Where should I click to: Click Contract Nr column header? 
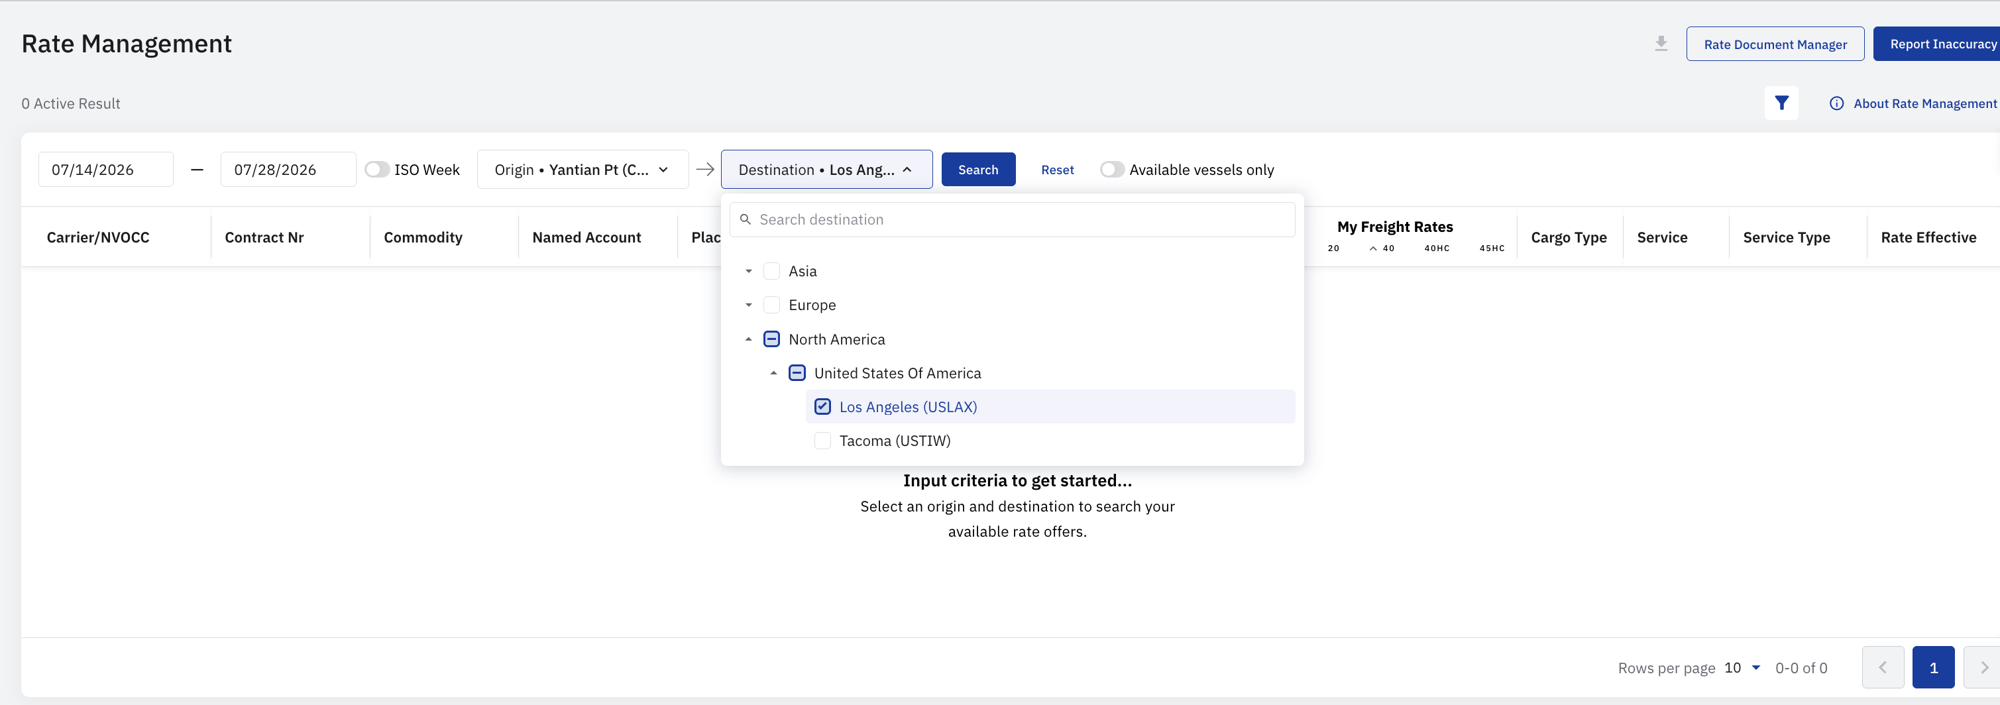click(264, 237)
